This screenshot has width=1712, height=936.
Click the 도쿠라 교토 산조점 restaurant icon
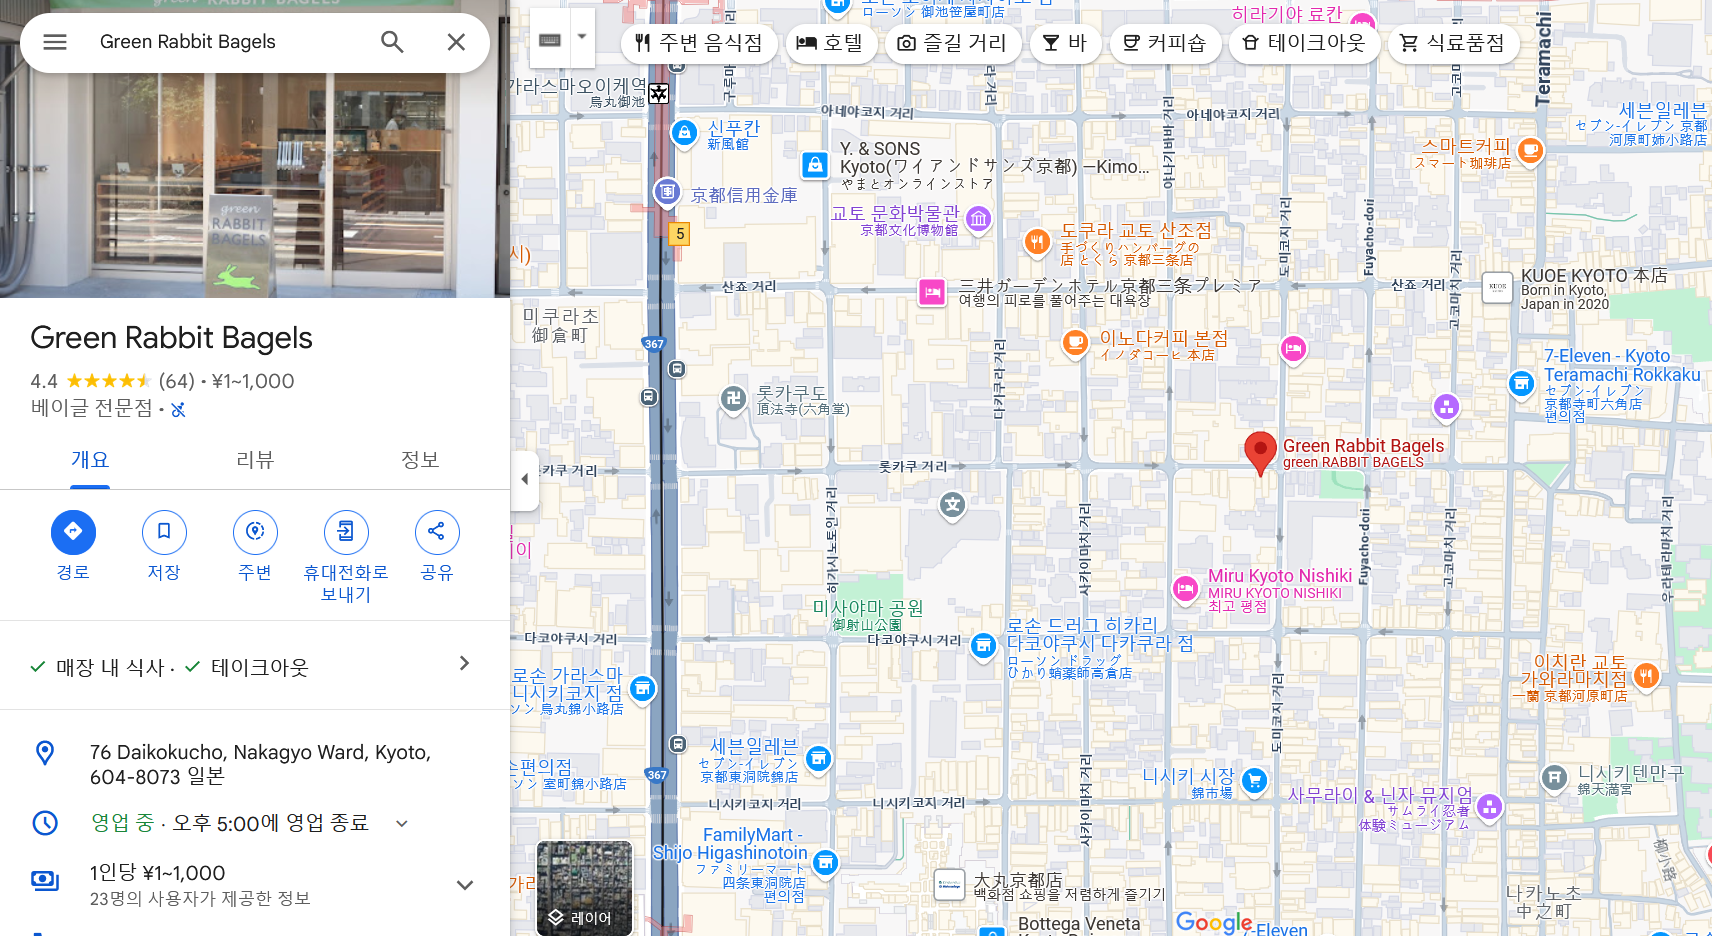click(x=1037, y=241)
